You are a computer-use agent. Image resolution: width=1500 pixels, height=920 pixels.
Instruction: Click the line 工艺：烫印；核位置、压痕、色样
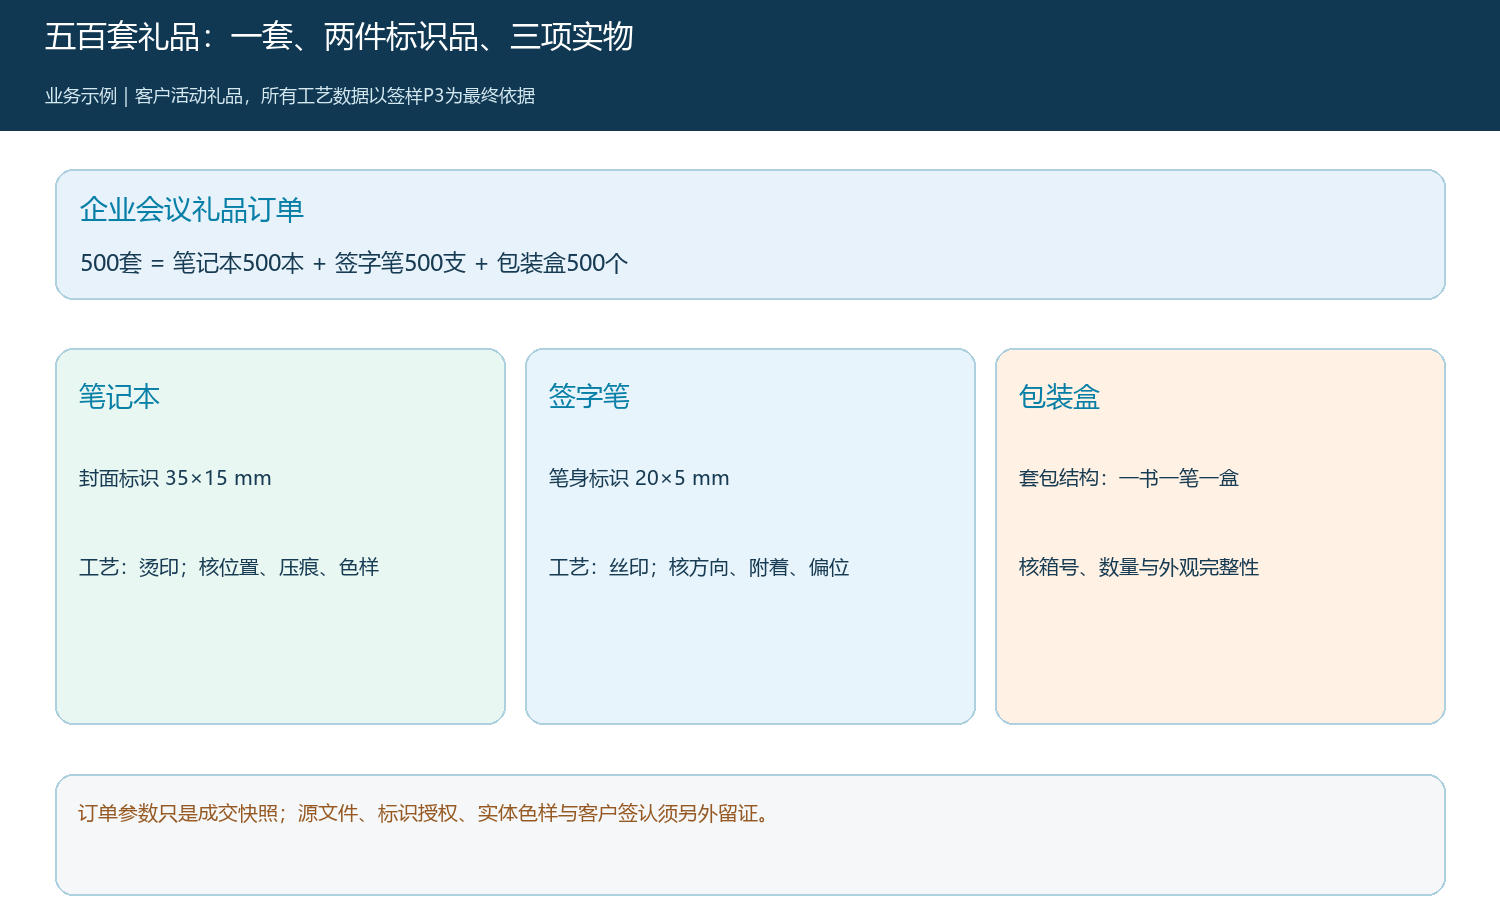pos(229,567)
